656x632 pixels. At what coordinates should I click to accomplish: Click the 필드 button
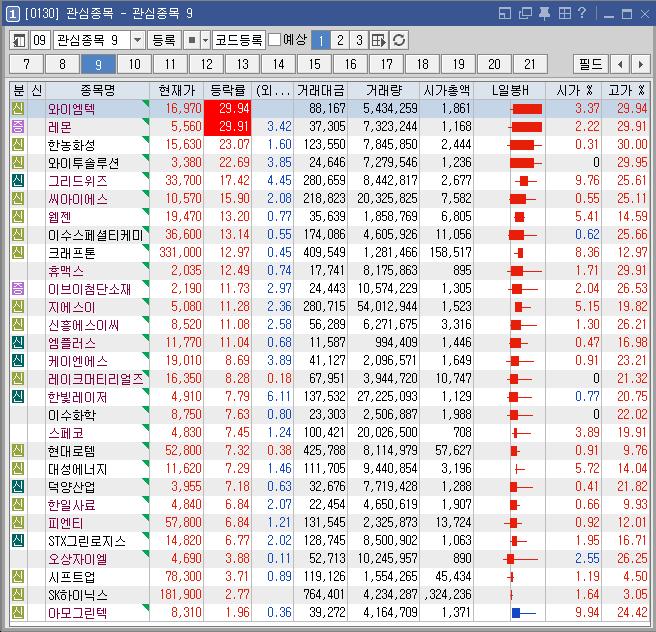click(590, 64)
